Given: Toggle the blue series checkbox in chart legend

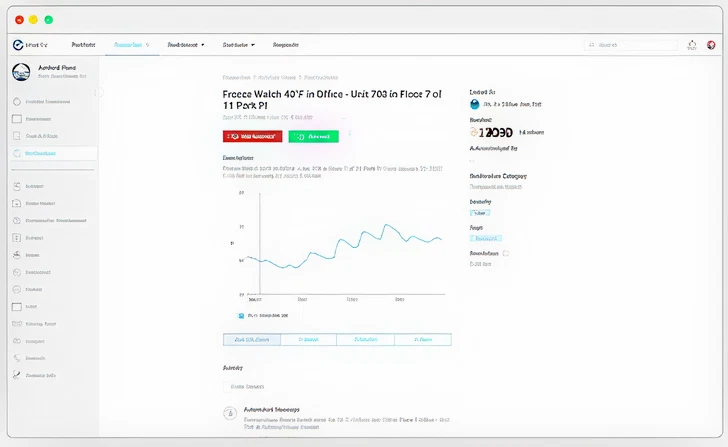Looking at the screenshot, I should coord(241,315).
